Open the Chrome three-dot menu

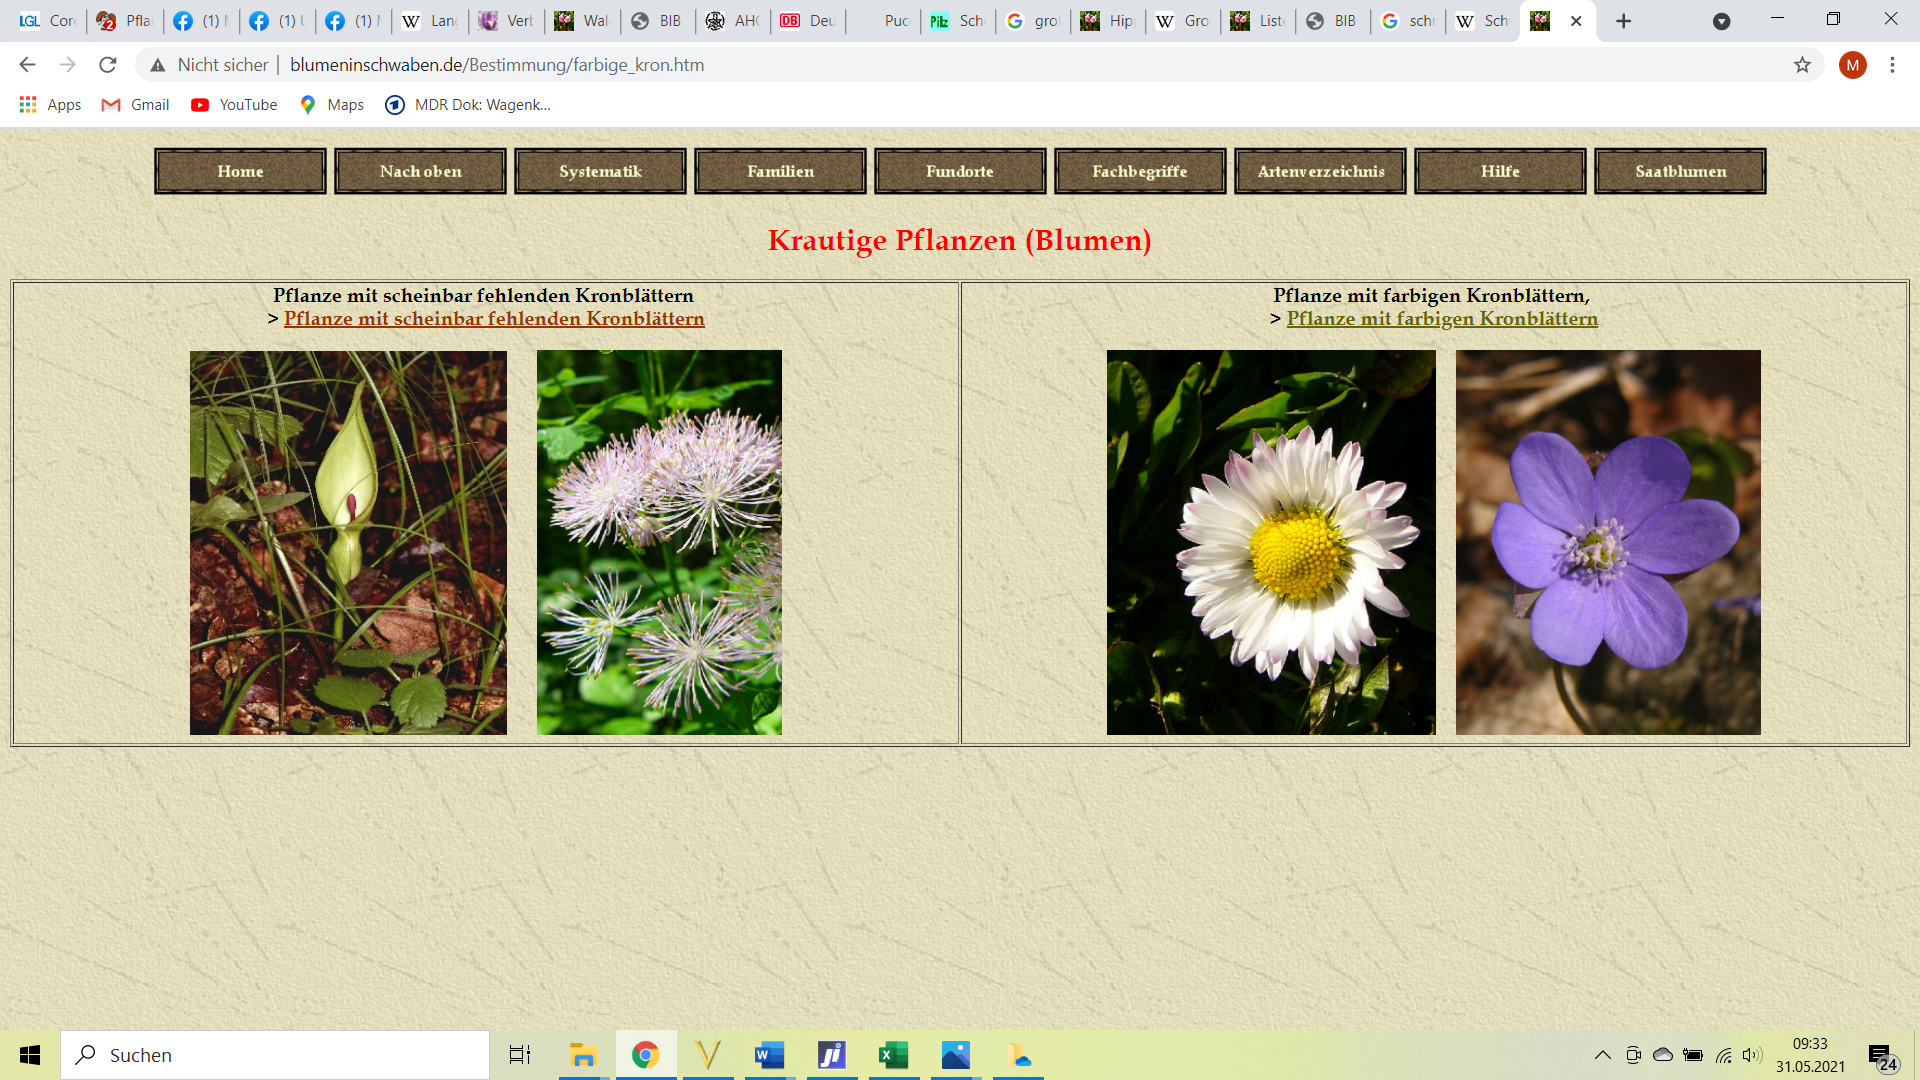click(1892, 65)
